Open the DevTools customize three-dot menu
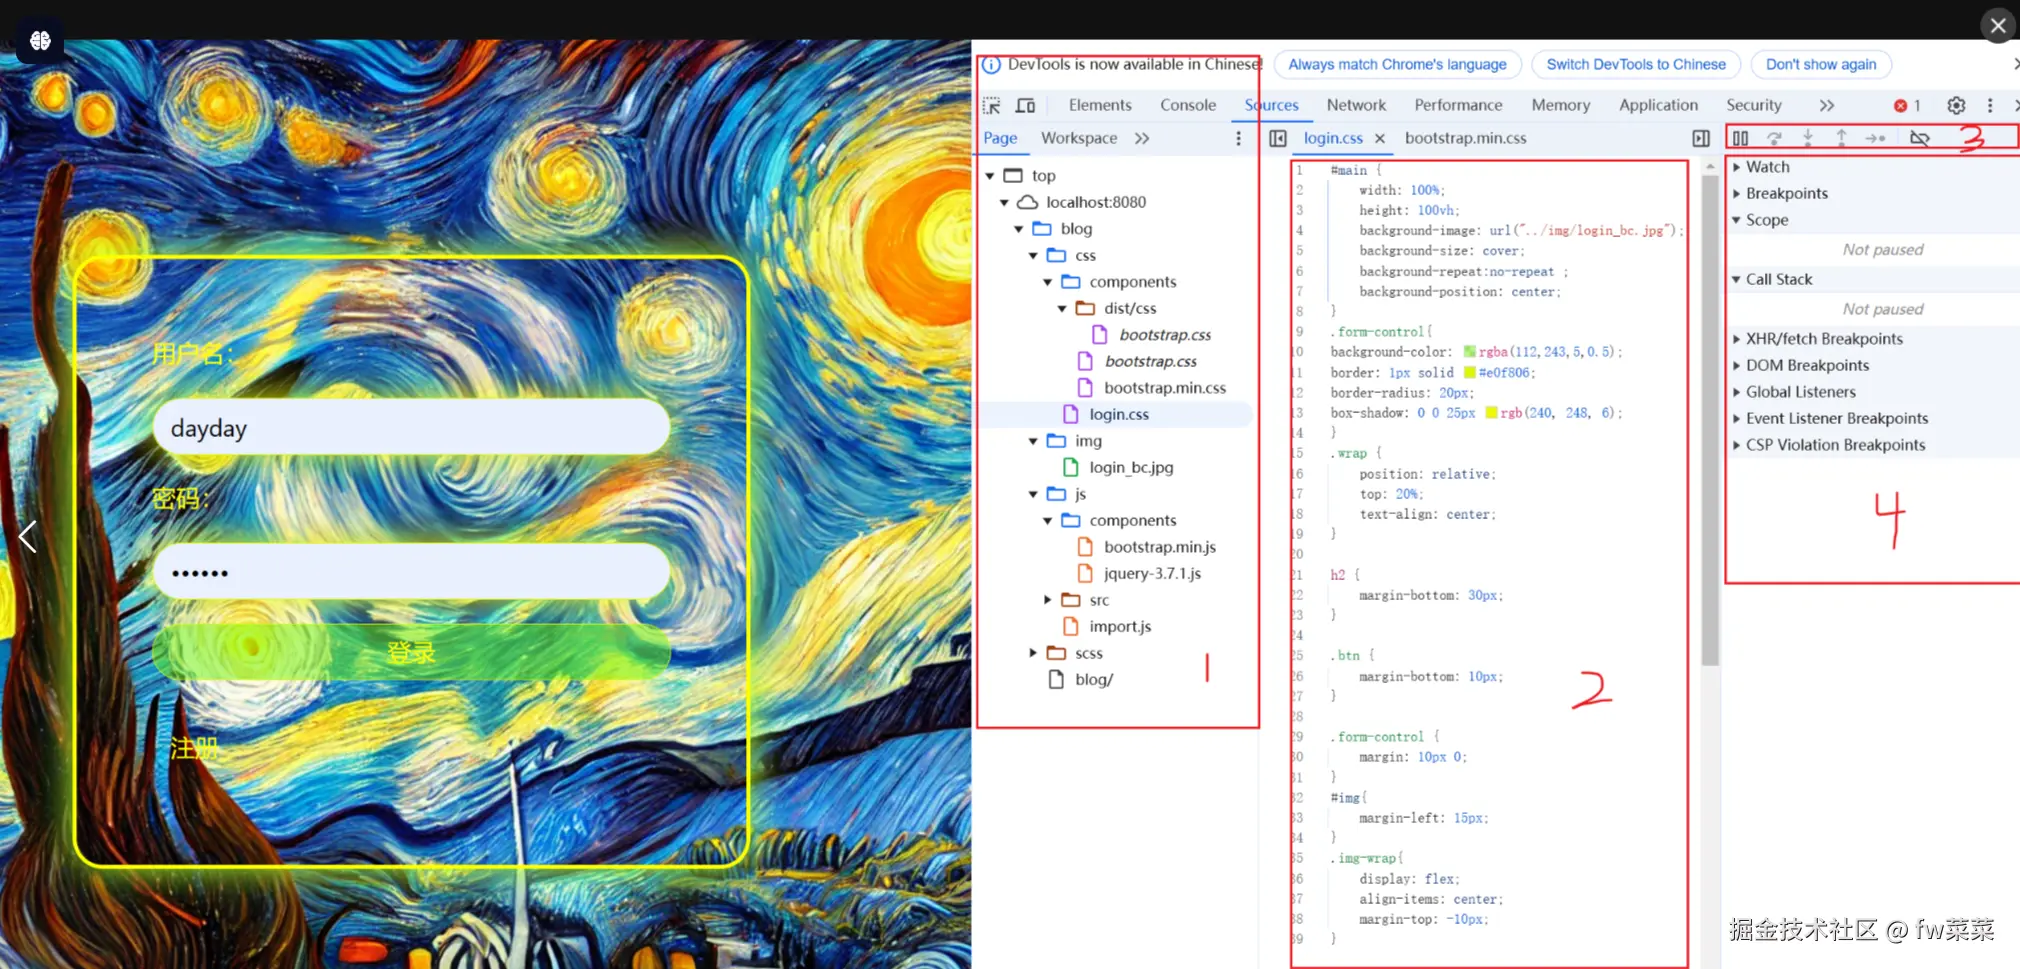 [x=1990, y=105]
